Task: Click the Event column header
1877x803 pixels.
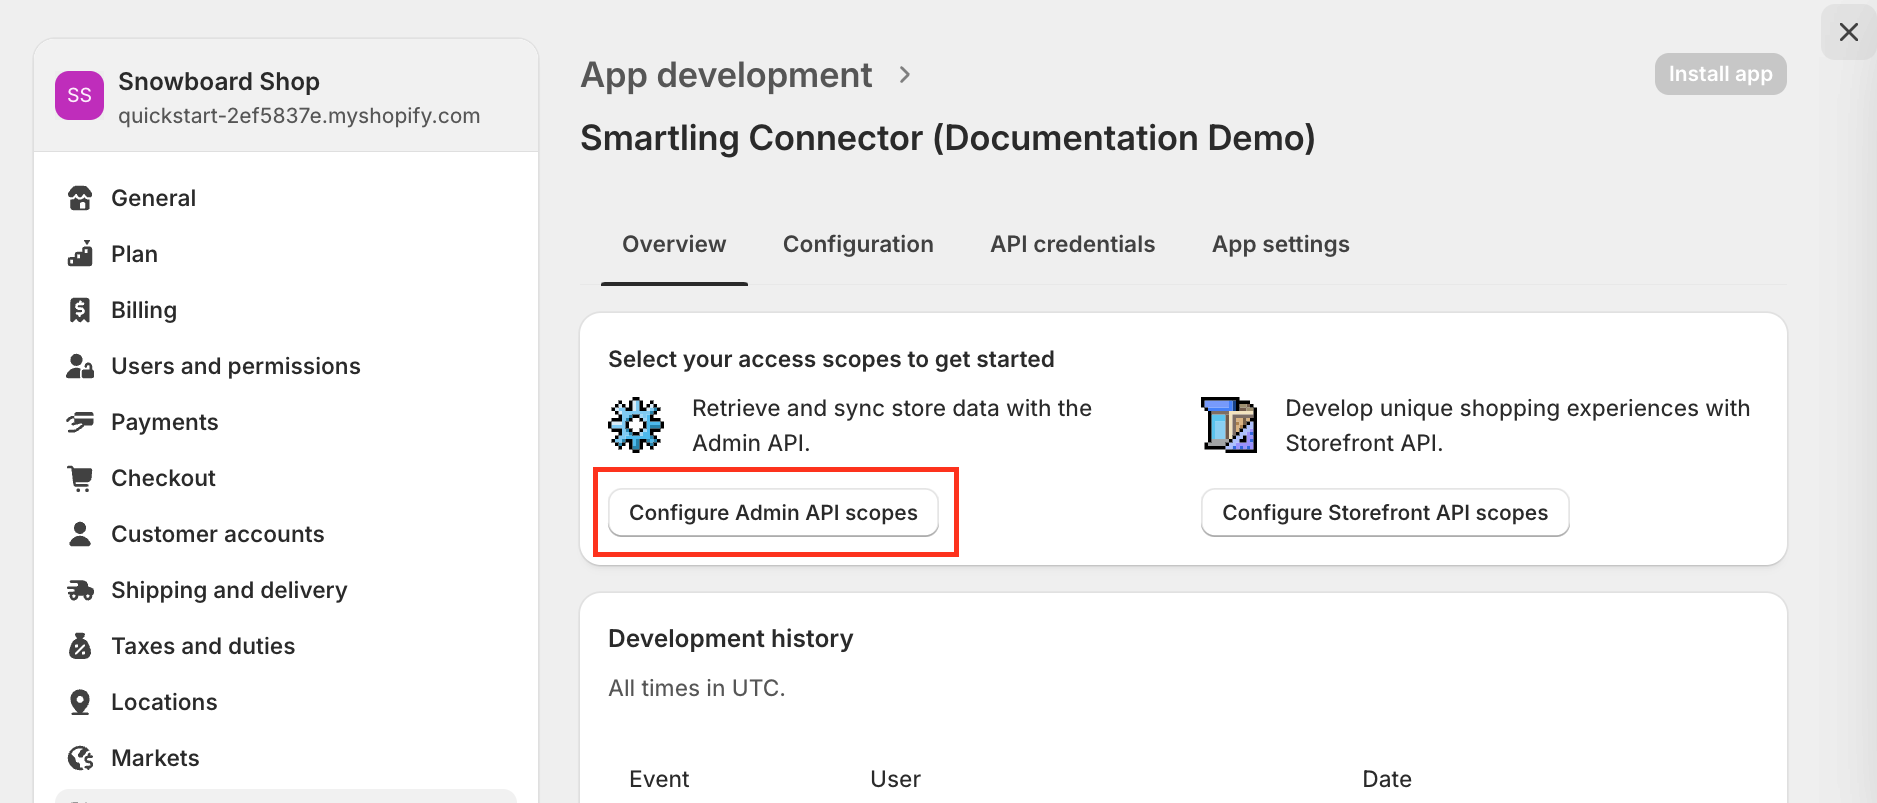Action: tap(659, 779)
